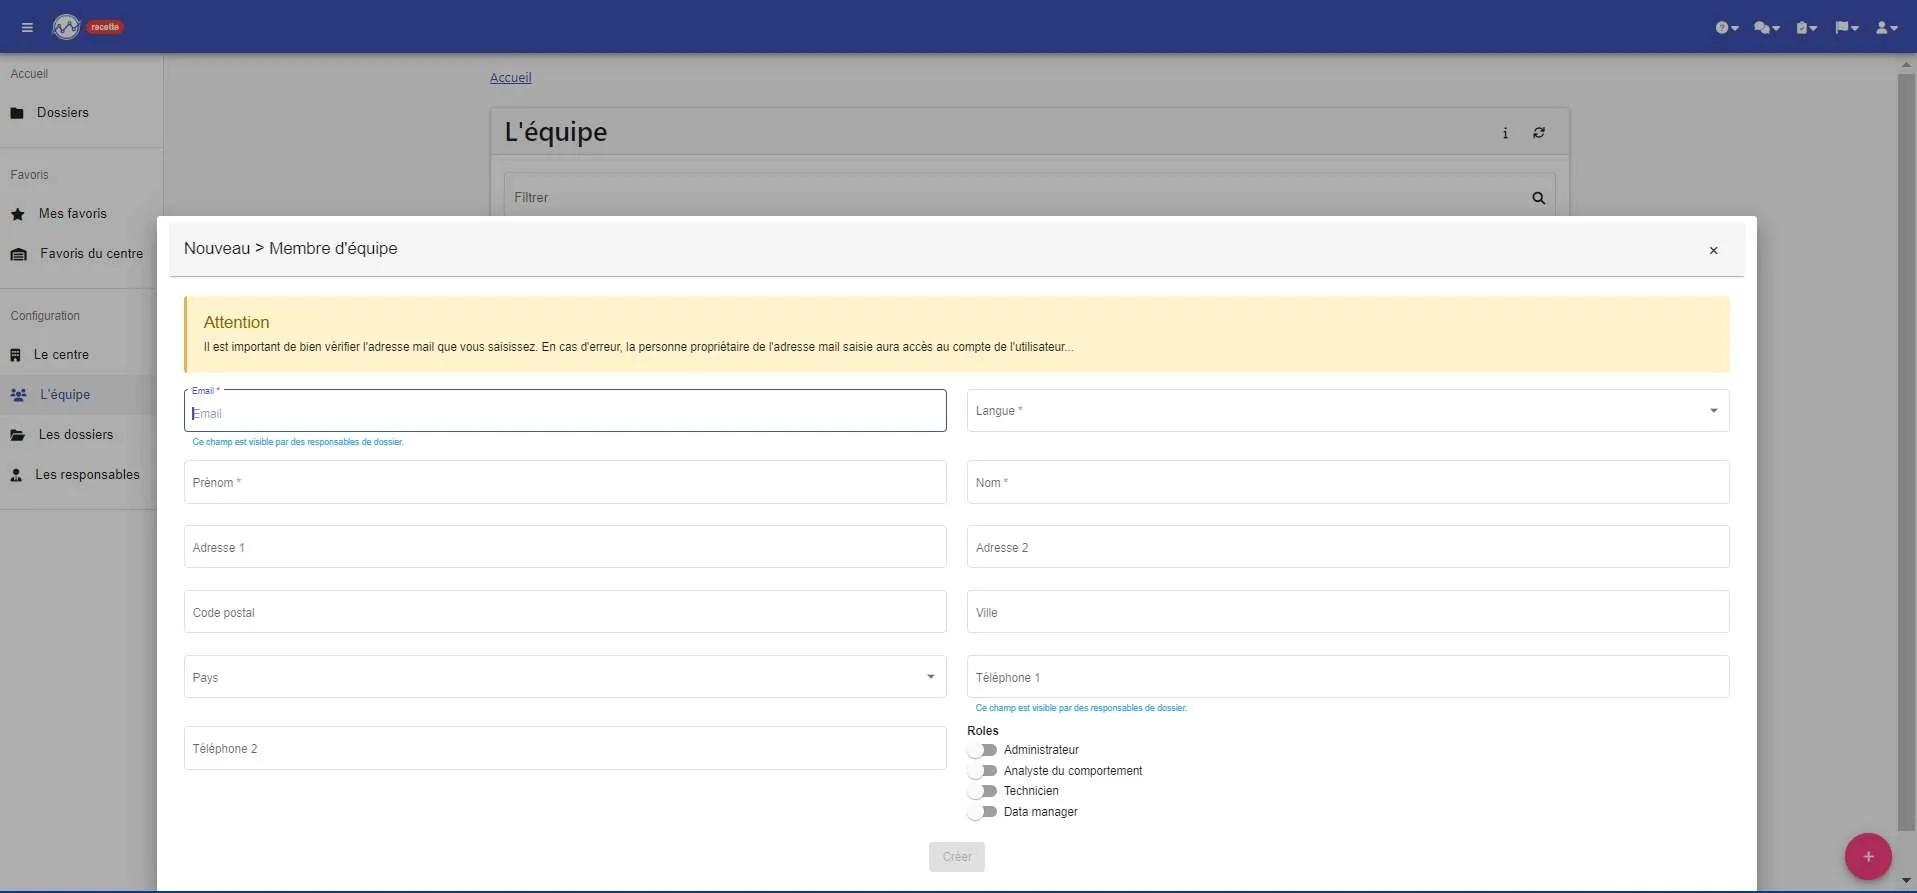Open the clipboard tasks menu
Screen dimensions: 1917x893
click(1806, 28)
